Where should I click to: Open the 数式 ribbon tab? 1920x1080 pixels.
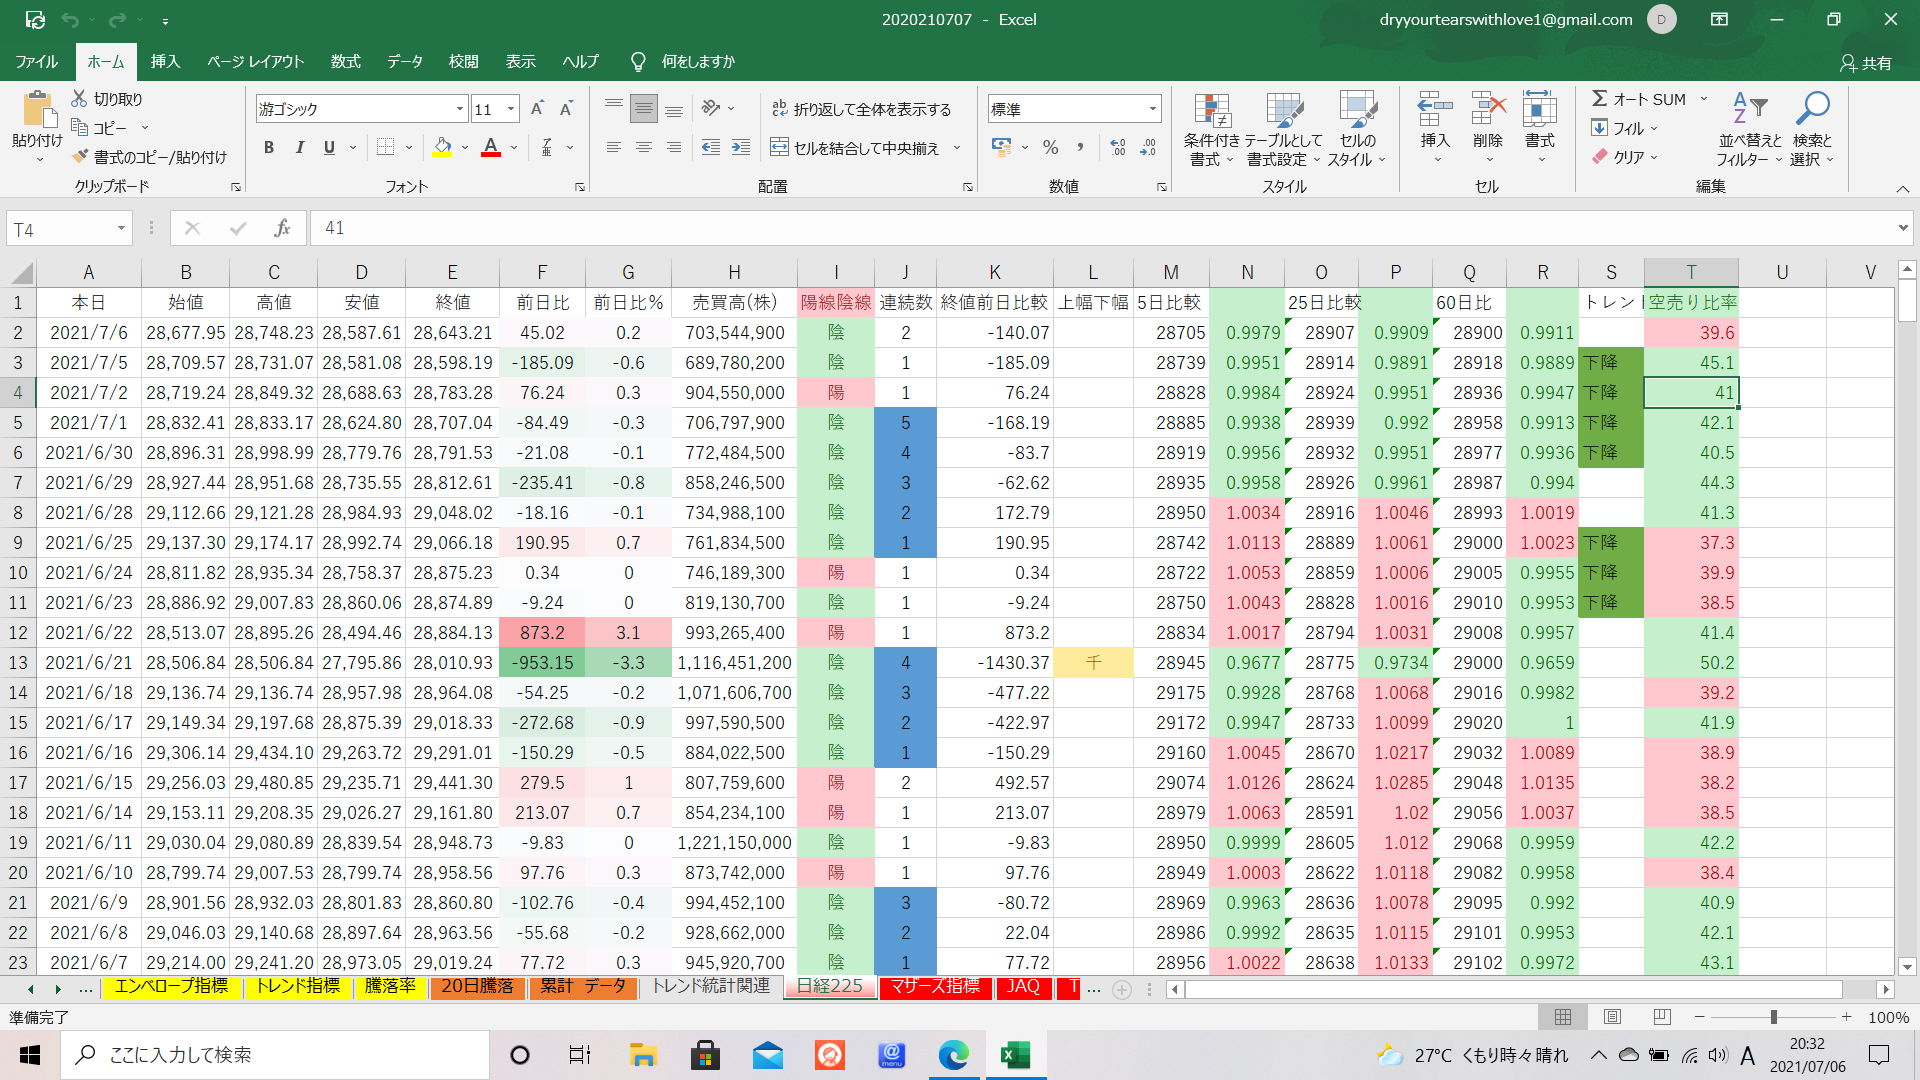coord(345,62)
